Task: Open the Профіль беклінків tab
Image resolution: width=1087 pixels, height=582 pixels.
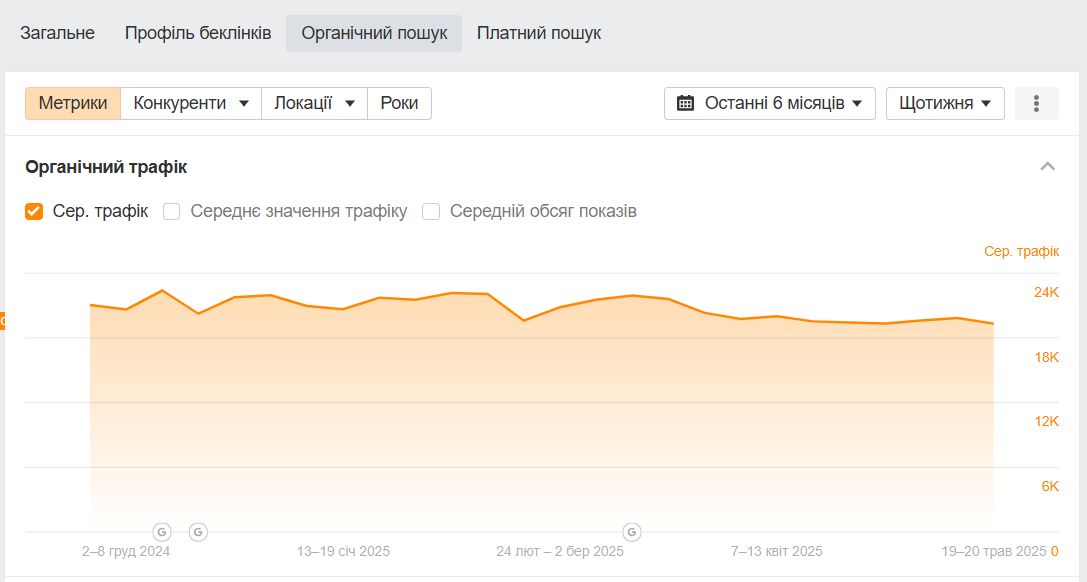Action: tap(198, 33)
